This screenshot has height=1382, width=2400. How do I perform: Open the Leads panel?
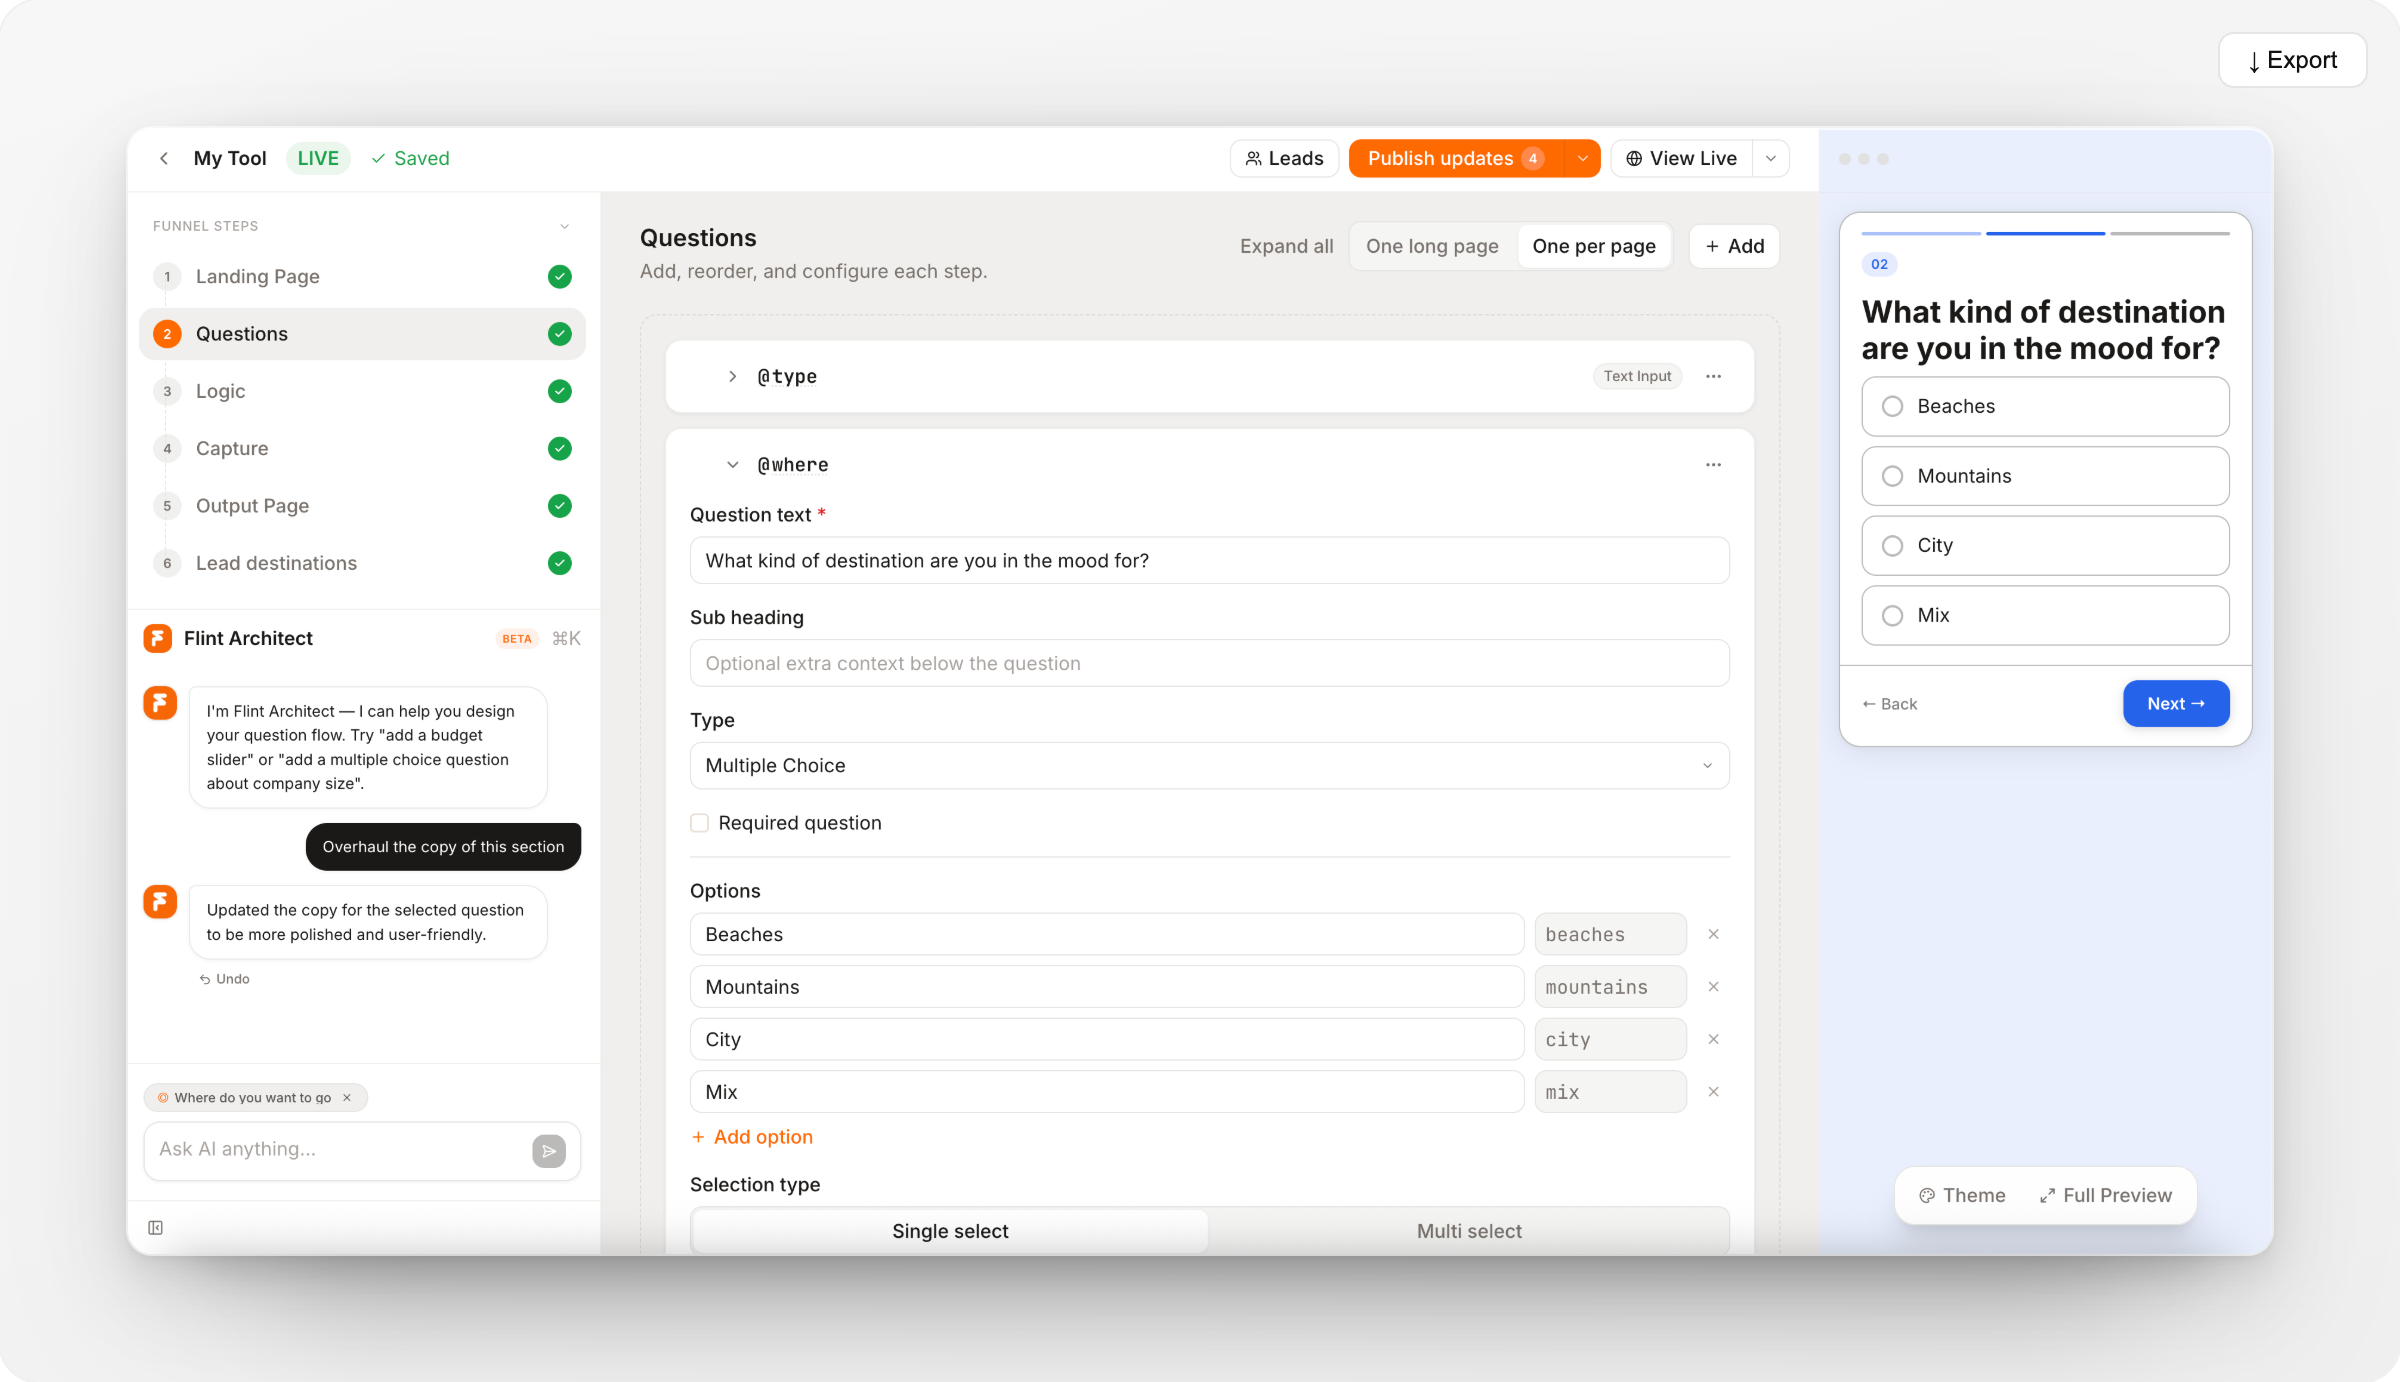(x=1284, y=158)
